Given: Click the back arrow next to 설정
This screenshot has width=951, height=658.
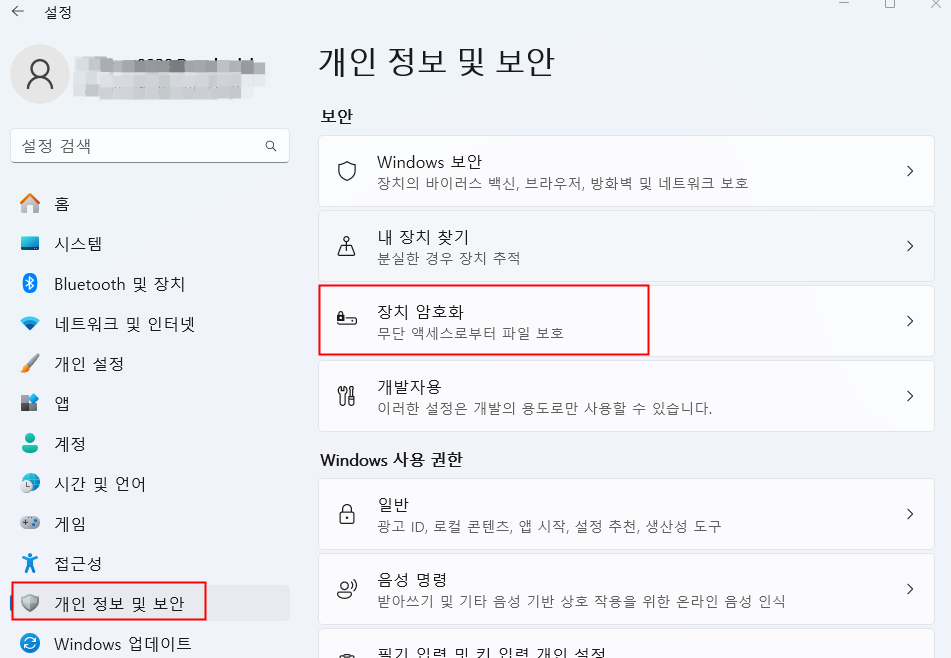Looking at the screenshot, I should coord(15,12).
